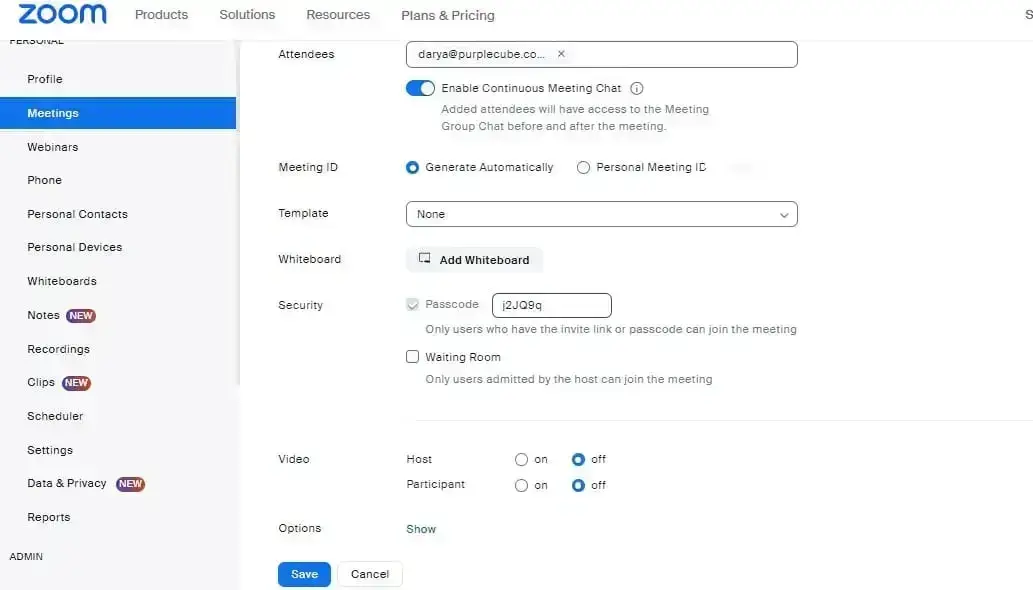Open the Template dropdown
Viewport: 1033px width, 590px height.
(601, 214)
